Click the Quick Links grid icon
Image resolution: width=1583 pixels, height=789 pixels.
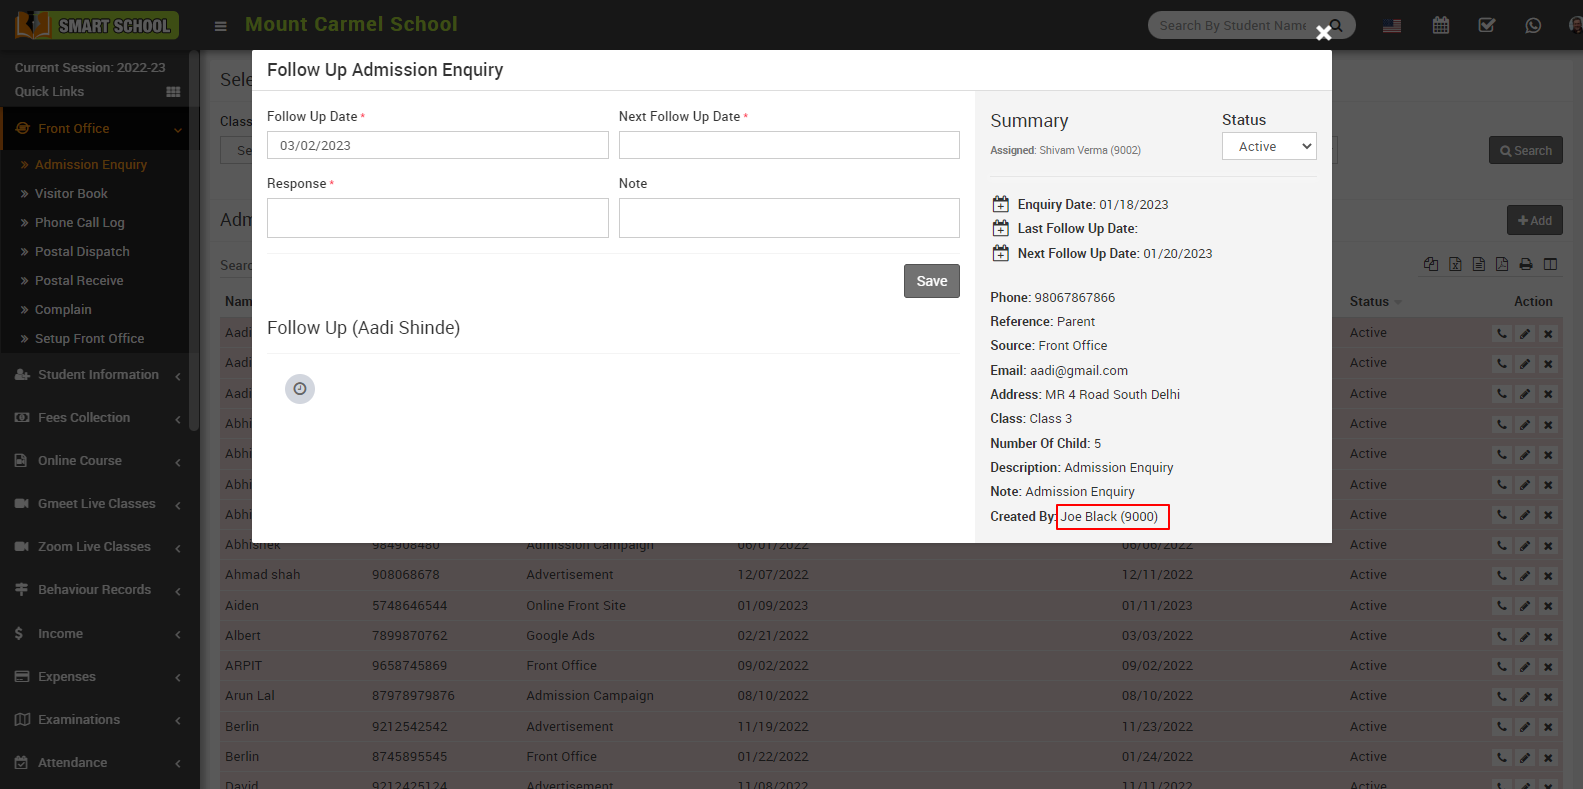click(x=173, y=92)
